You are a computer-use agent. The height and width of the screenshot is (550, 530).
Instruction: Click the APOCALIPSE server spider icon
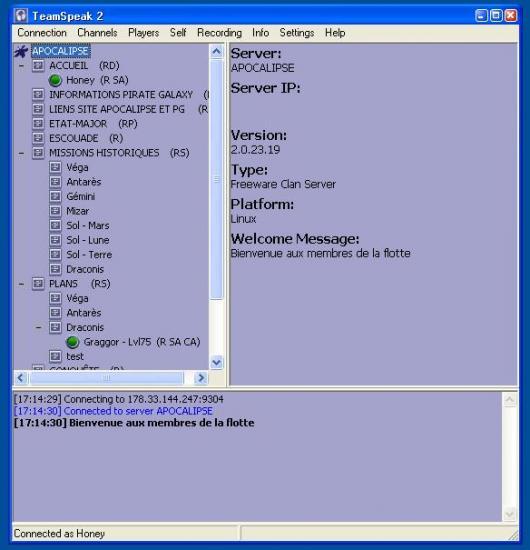click(21, 52)
